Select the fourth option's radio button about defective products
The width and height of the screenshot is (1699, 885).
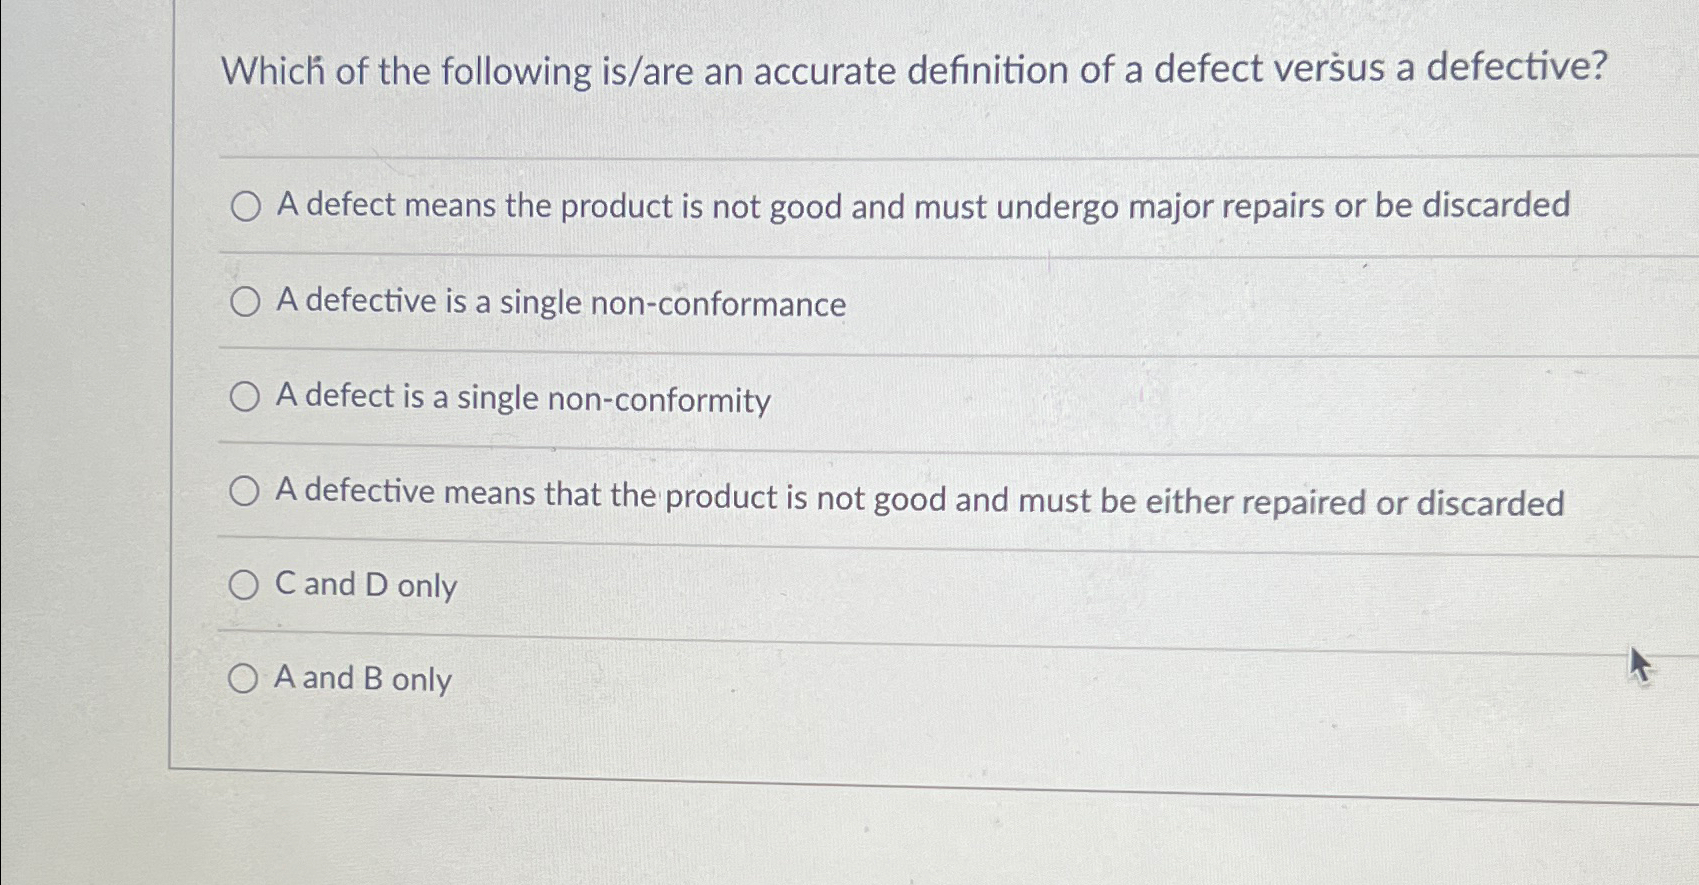(x=245, y=490)
